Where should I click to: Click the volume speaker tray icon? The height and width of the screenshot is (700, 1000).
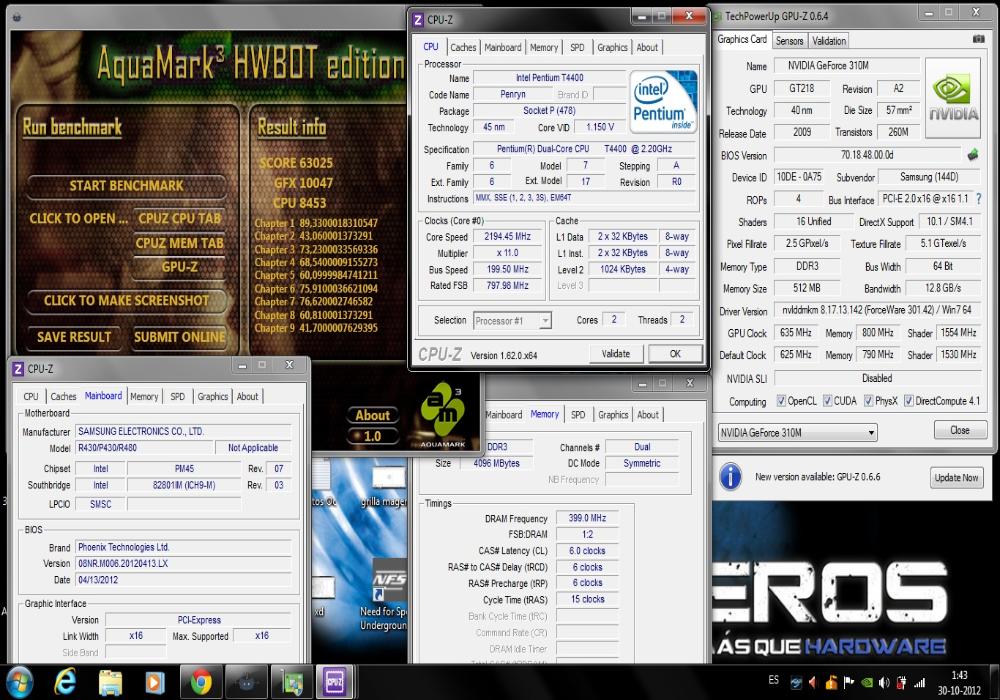[884, 683]
